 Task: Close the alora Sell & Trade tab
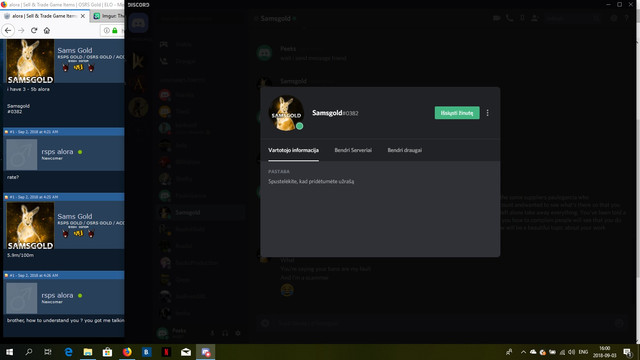83,16
